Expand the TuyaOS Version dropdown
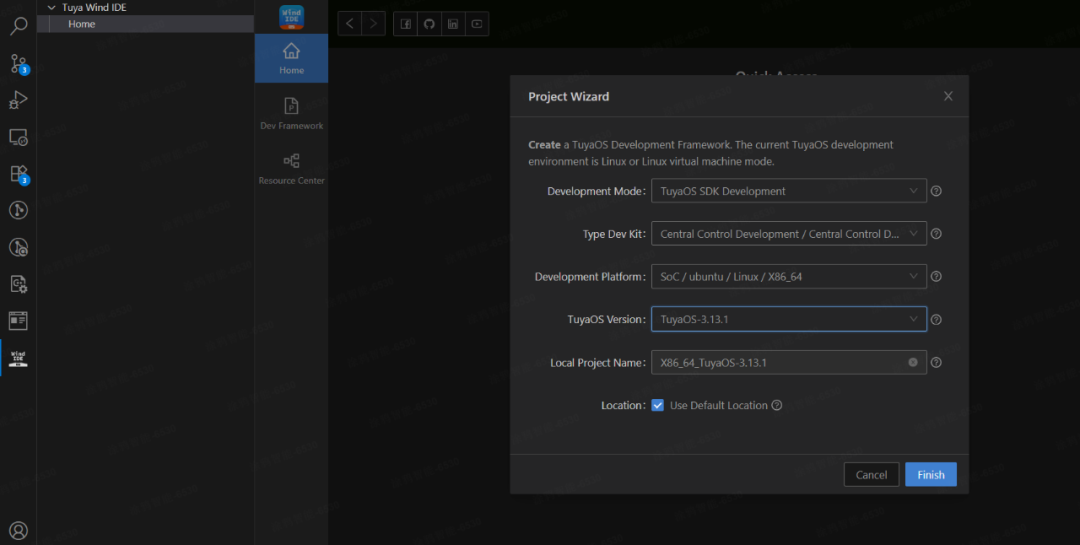Viewport: 1080px width, 545px height. pos(789,319)
